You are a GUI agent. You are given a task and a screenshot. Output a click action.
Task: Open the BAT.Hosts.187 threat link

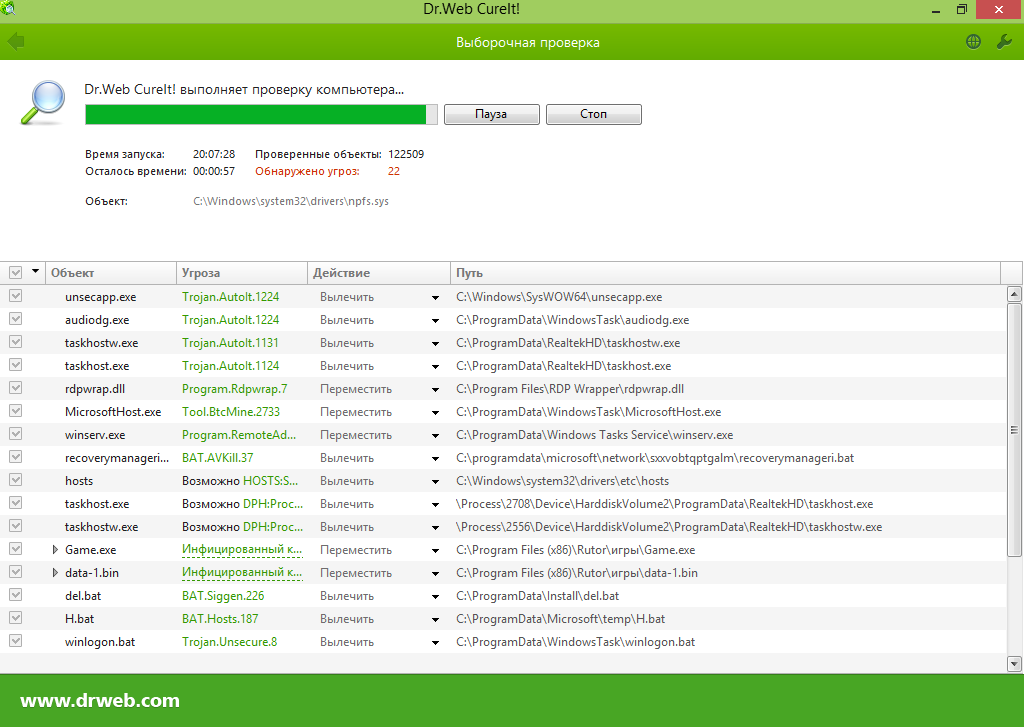pos(220,619)
